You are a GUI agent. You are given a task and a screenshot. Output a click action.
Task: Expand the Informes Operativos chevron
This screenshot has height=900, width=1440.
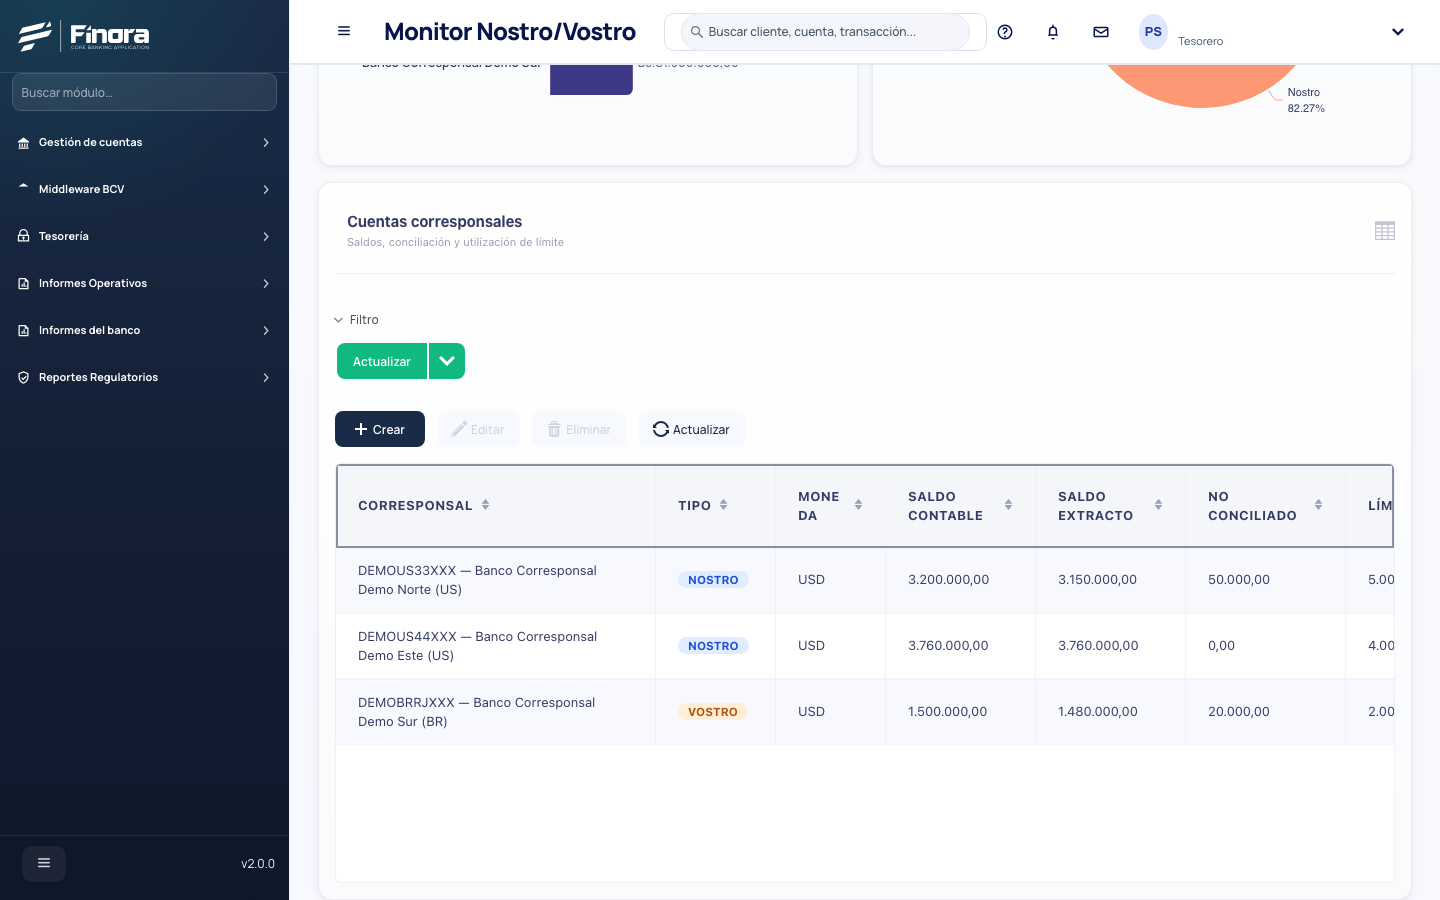point(266,284)
